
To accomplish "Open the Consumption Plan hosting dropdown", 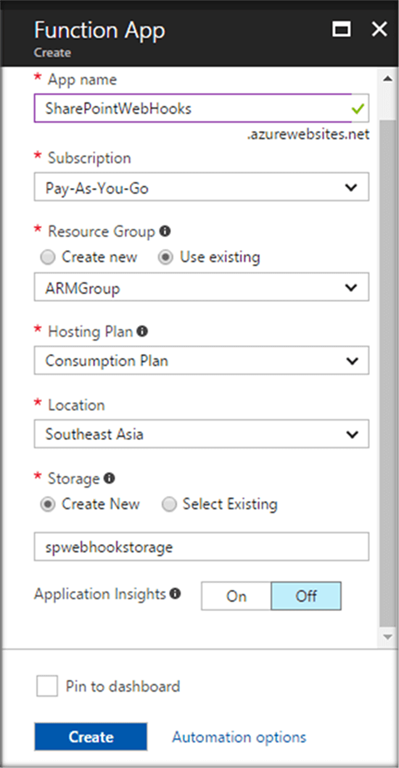I will (201, 360).
